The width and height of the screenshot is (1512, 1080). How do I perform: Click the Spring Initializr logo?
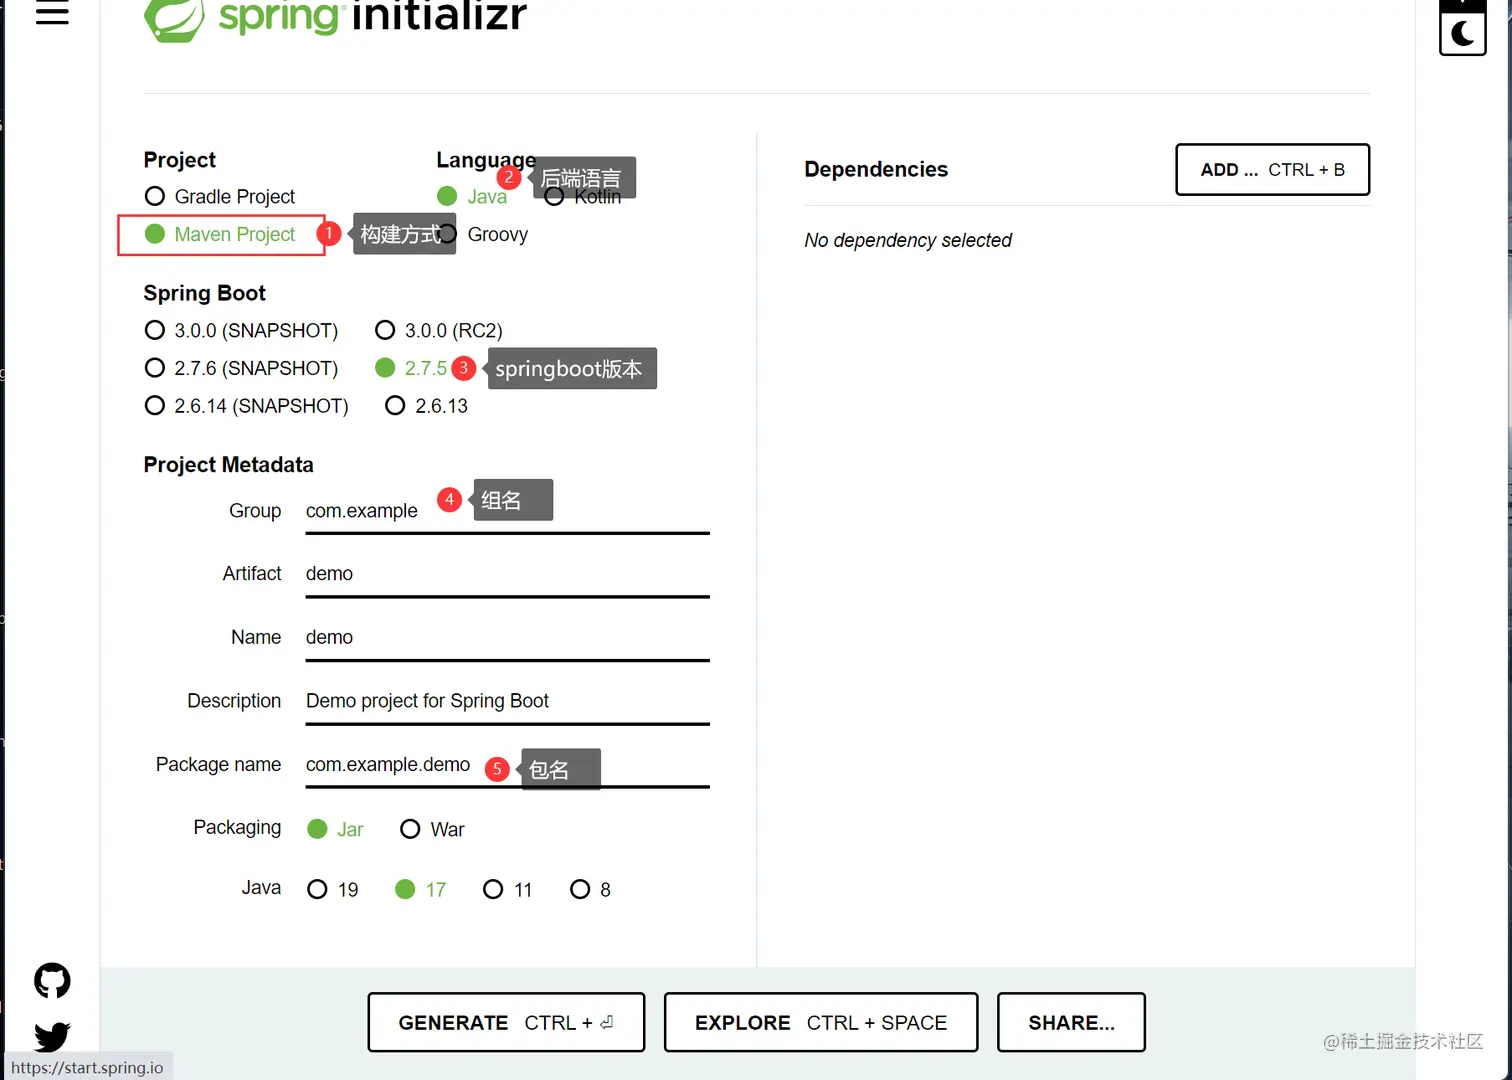coord(335,18)
